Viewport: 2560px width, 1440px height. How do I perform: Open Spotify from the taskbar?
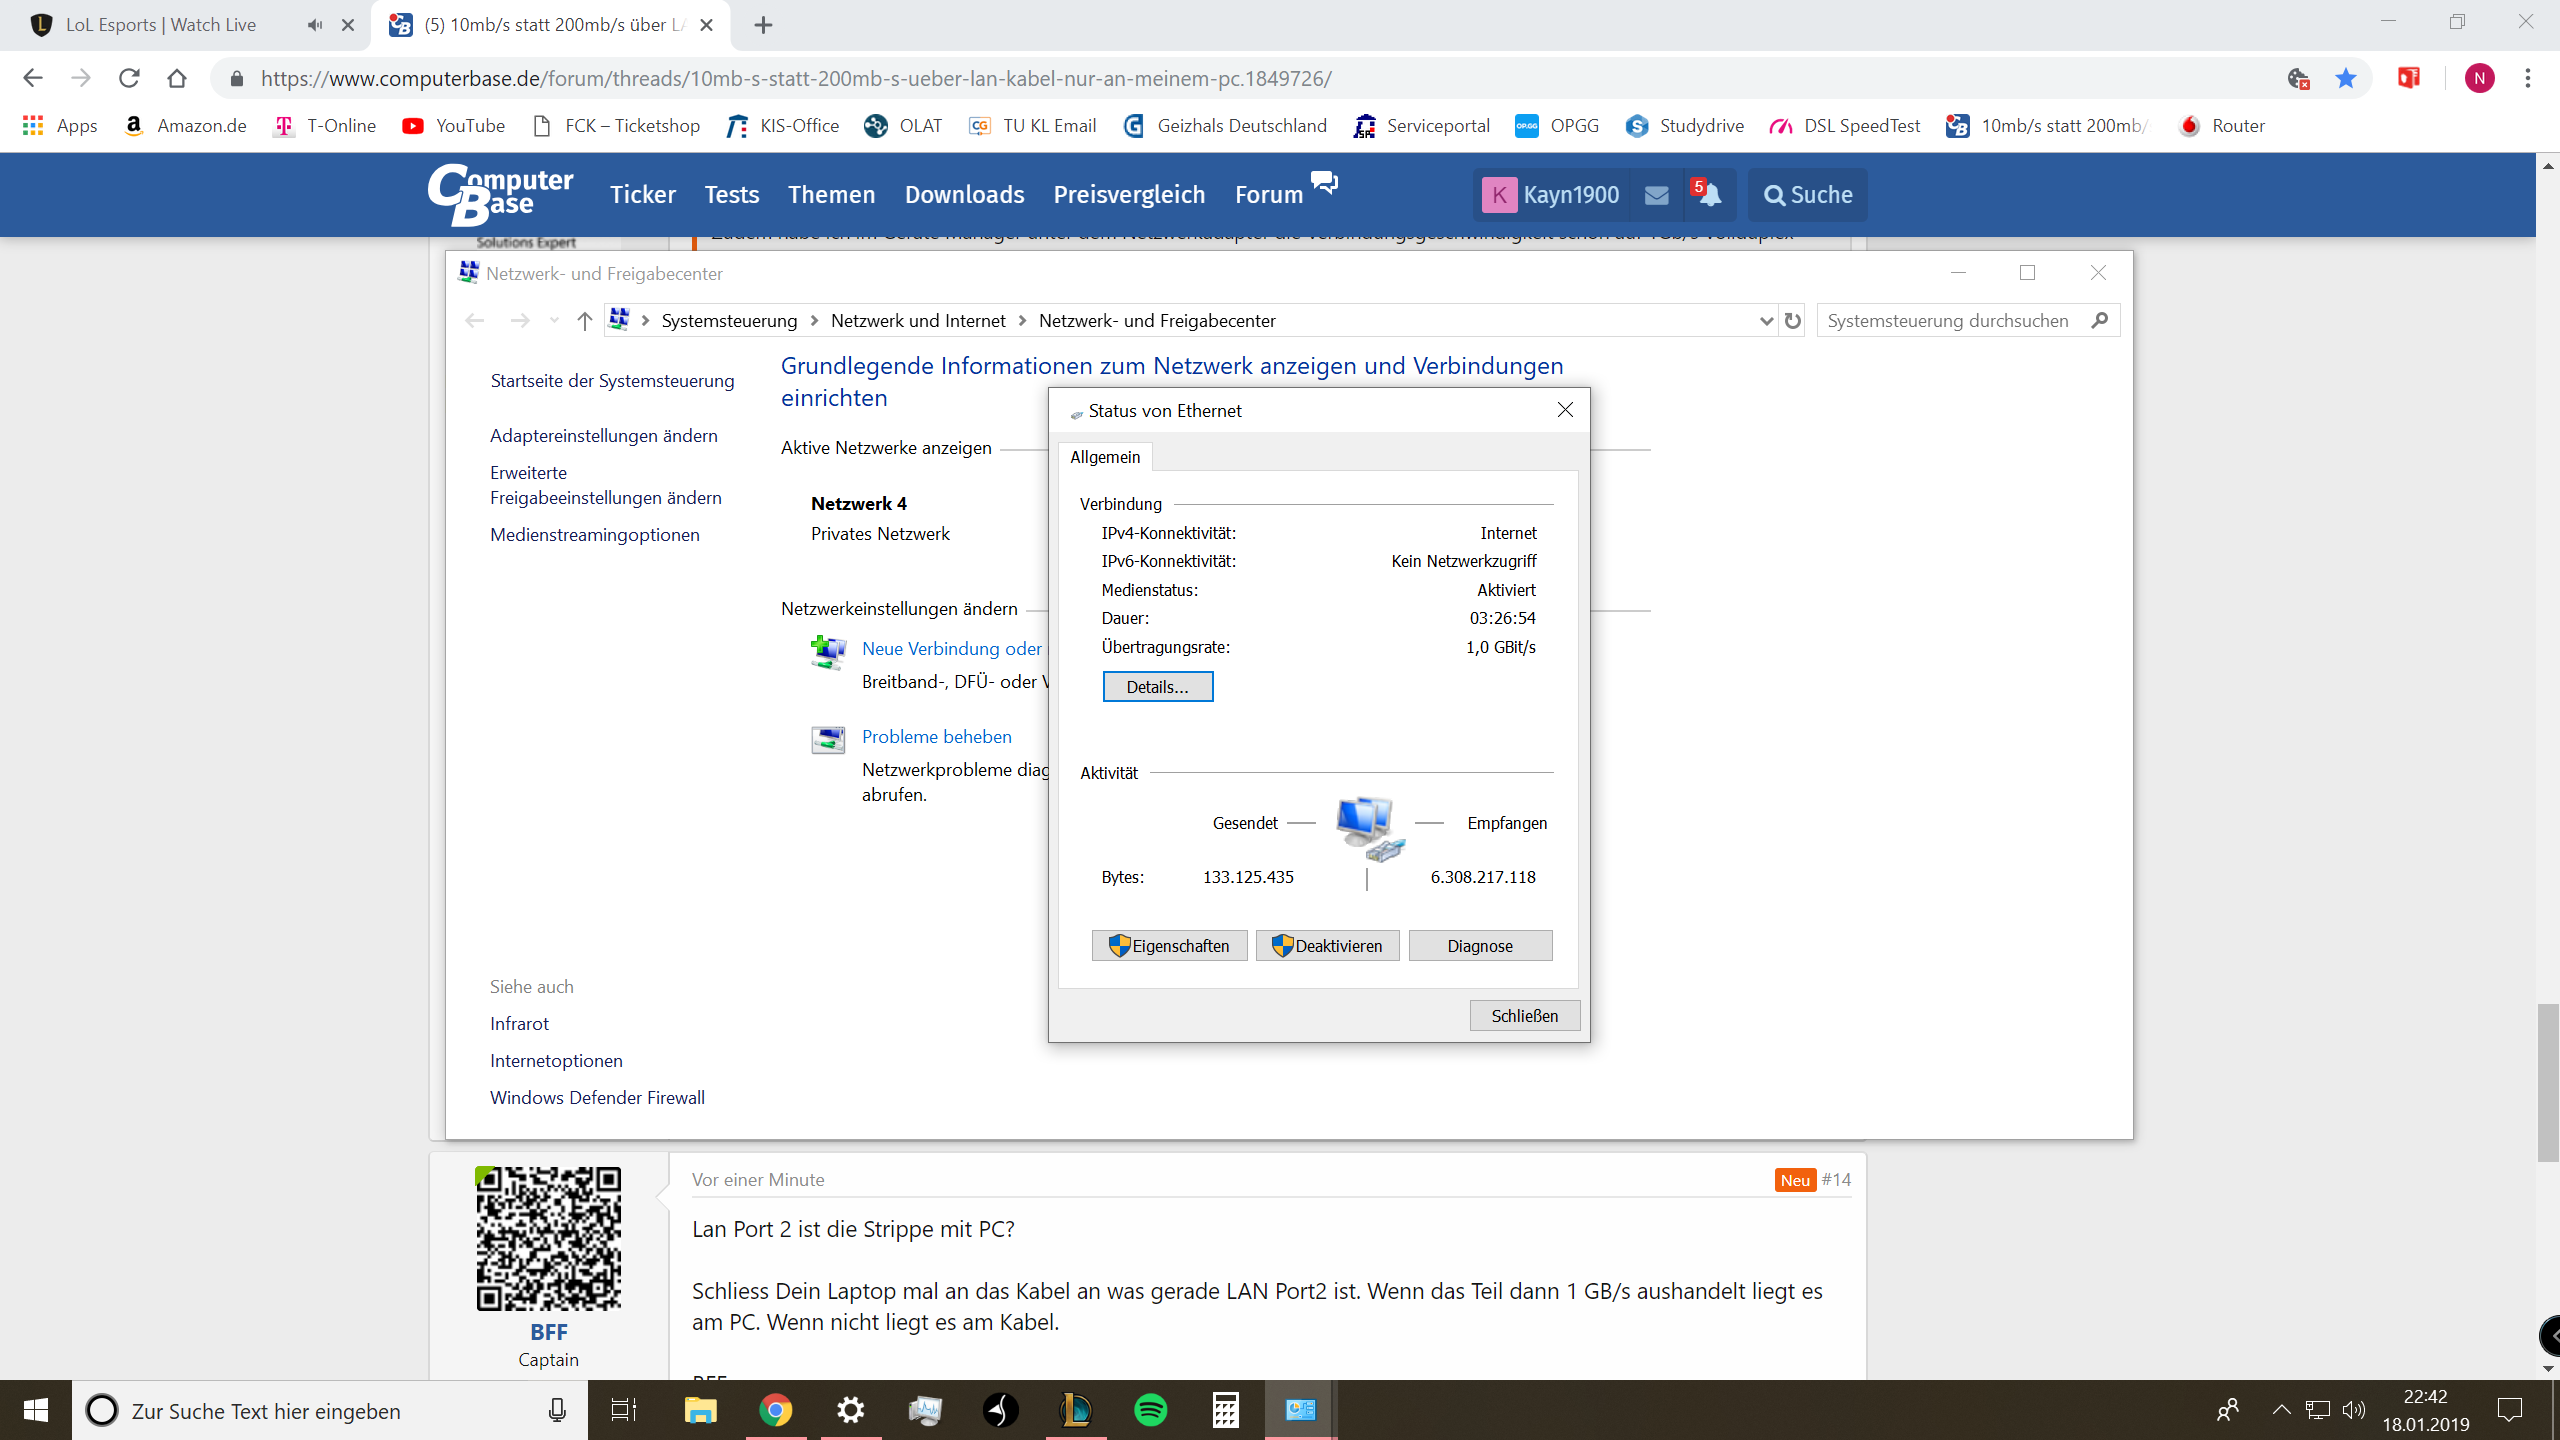(x=1150, y=1410)
